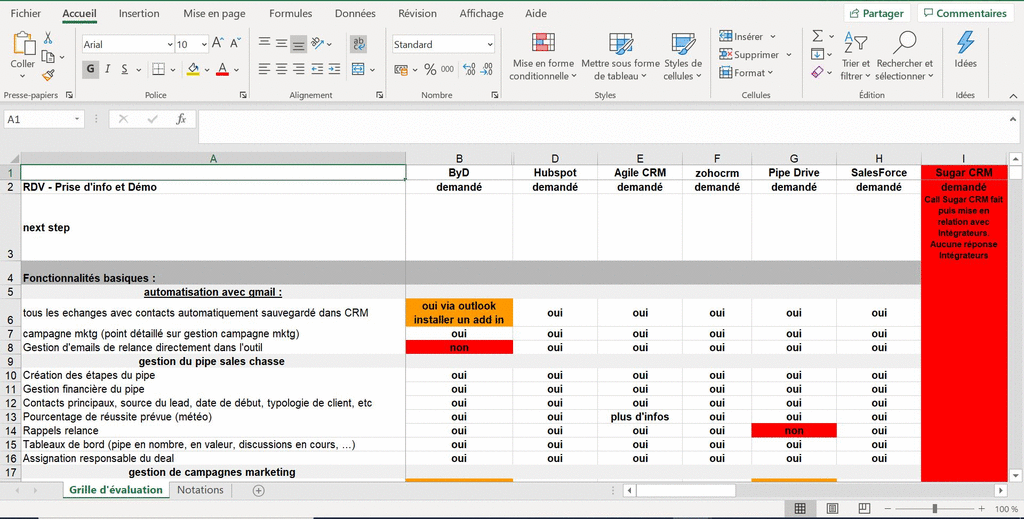This screenshot has width=1024, height=519.
Task: Click the insert function fx icon
Action: click(x=181, y=119)
